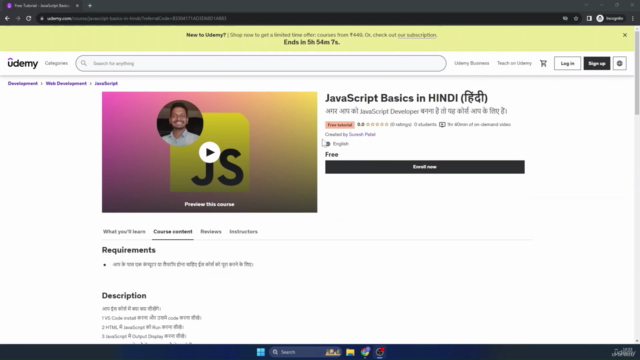Click the Requirements heading
Screen dimensions: 640x360
coord(129,250)
